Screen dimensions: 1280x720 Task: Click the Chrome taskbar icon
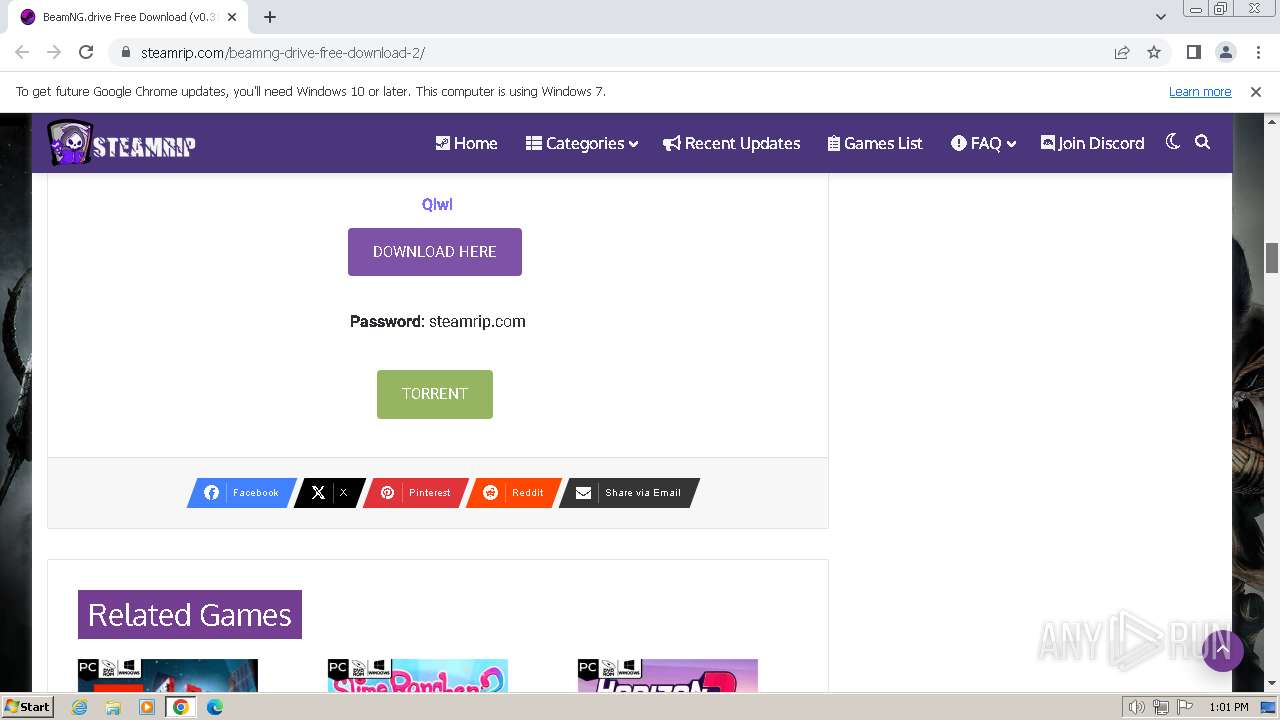click(181, 707)
